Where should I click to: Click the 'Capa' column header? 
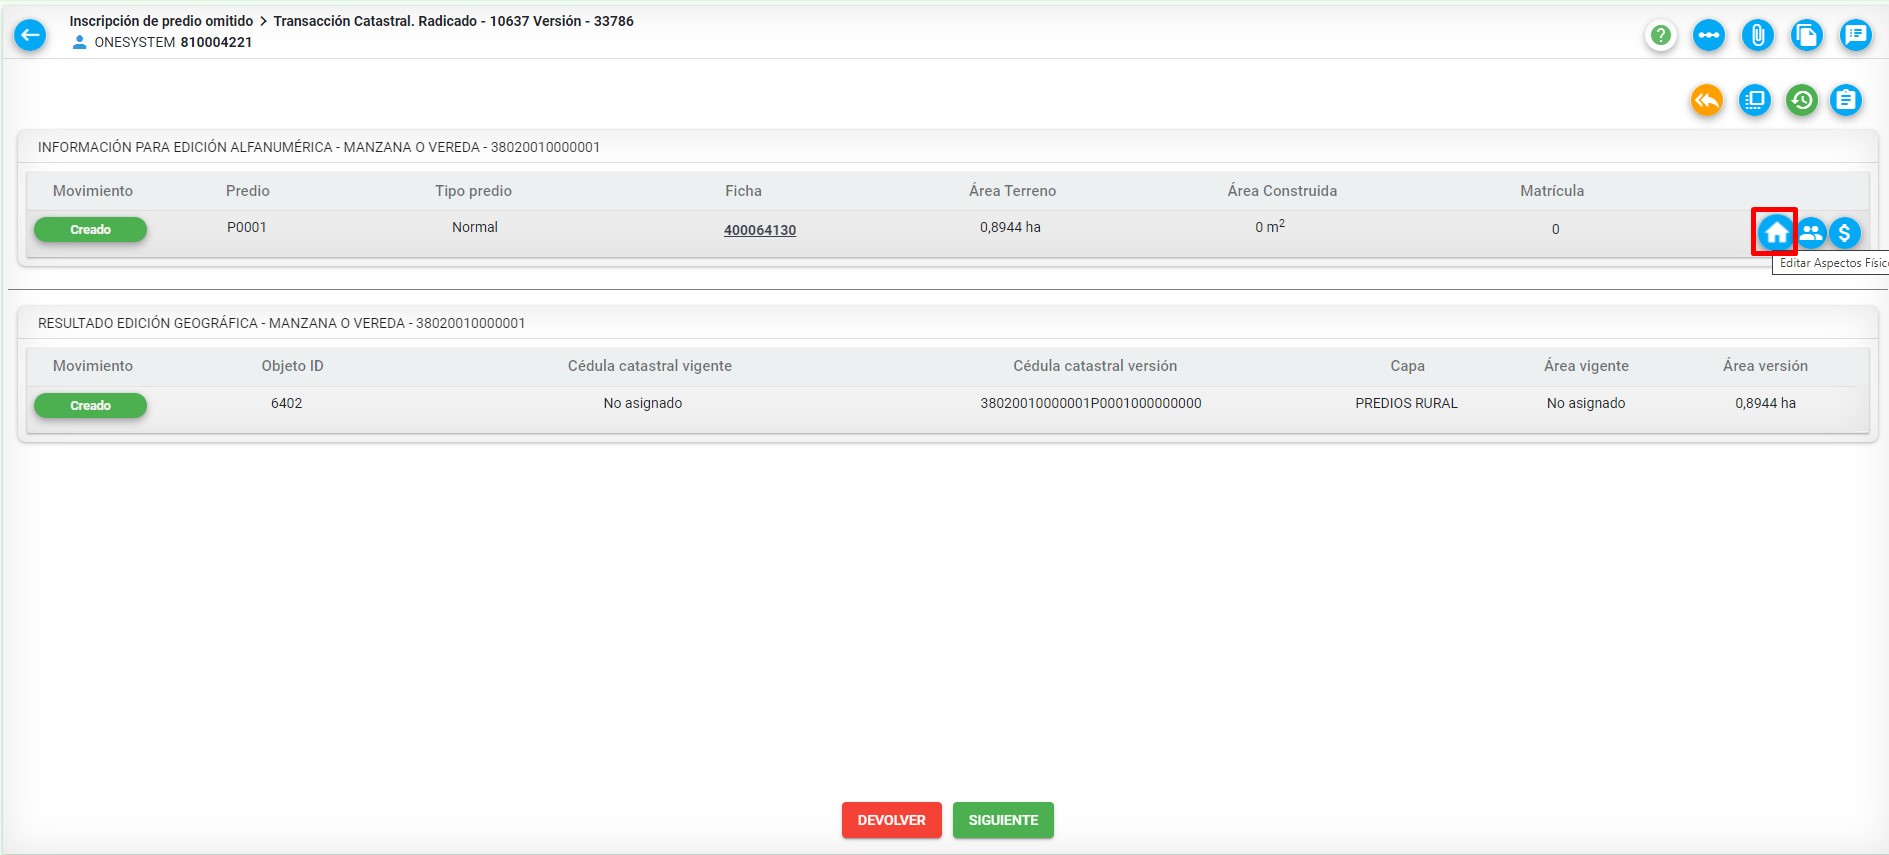(x=1407, y=366)
